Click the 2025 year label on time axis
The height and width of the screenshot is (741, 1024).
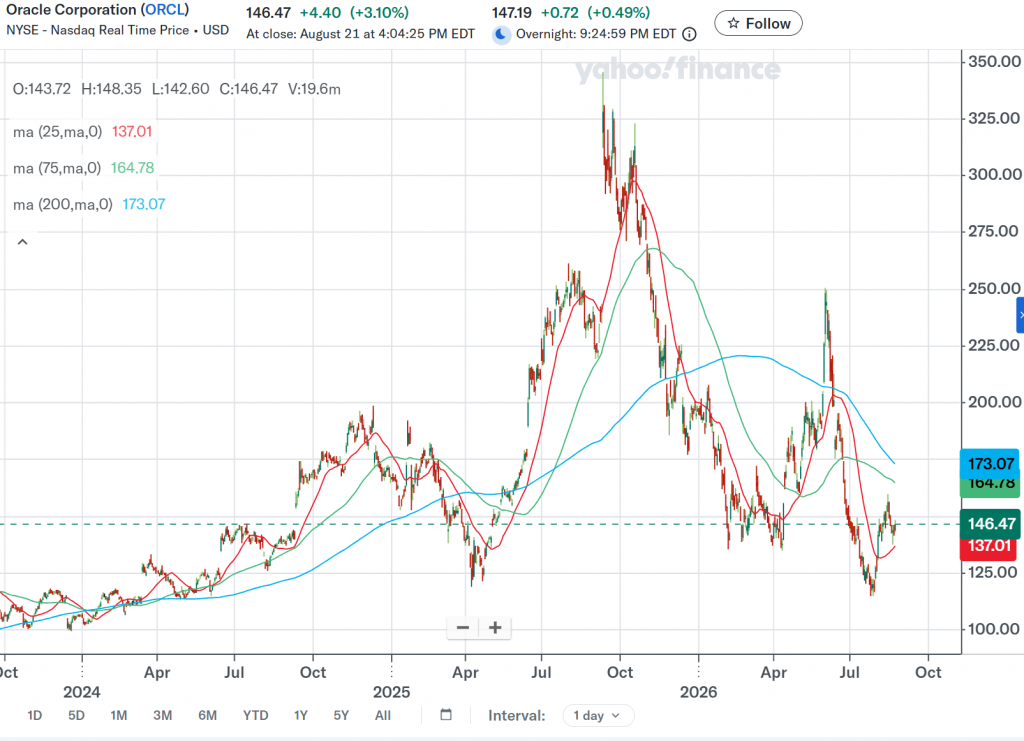point(391,692)
